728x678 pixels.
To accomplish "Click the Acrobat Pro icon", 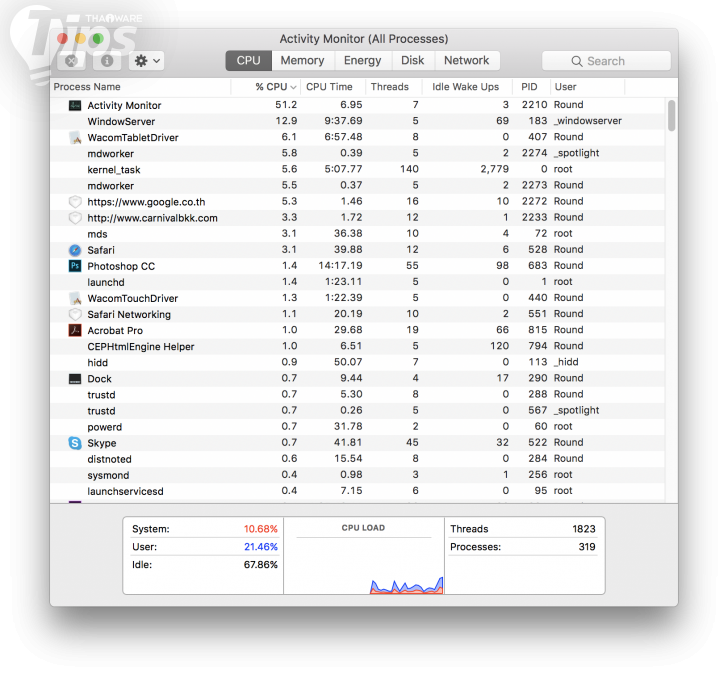I will tap(75, 331).
